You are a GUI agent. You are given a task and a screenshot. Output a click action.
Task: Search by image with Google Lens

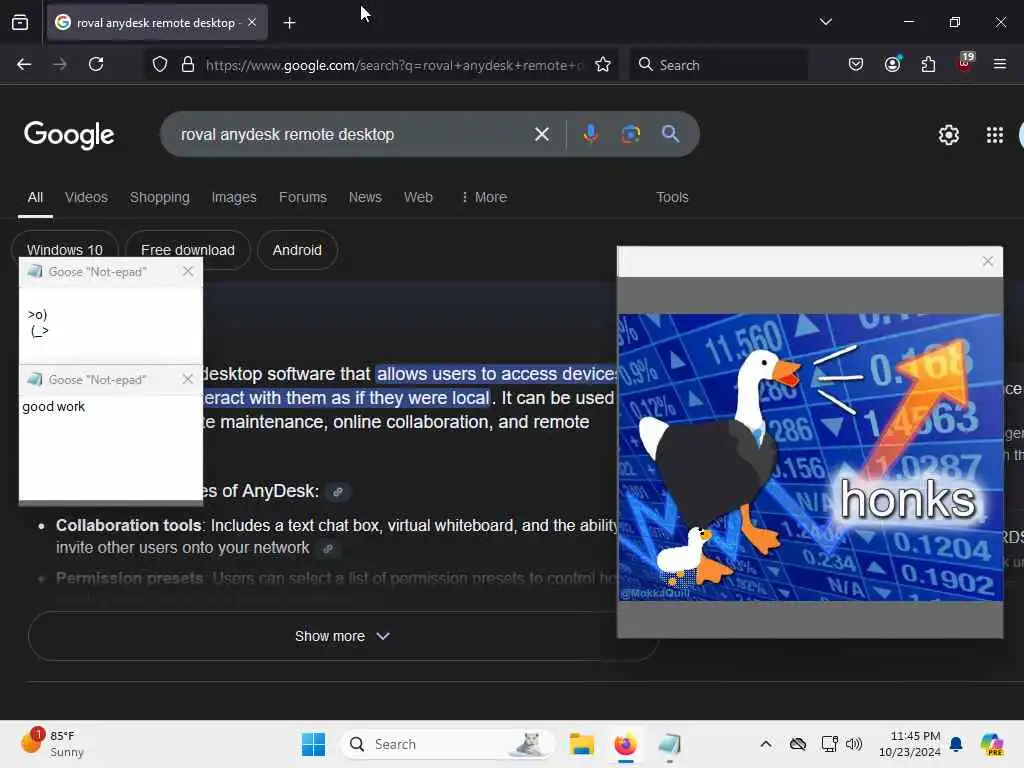pyautogui.click(x=630, y=135)
